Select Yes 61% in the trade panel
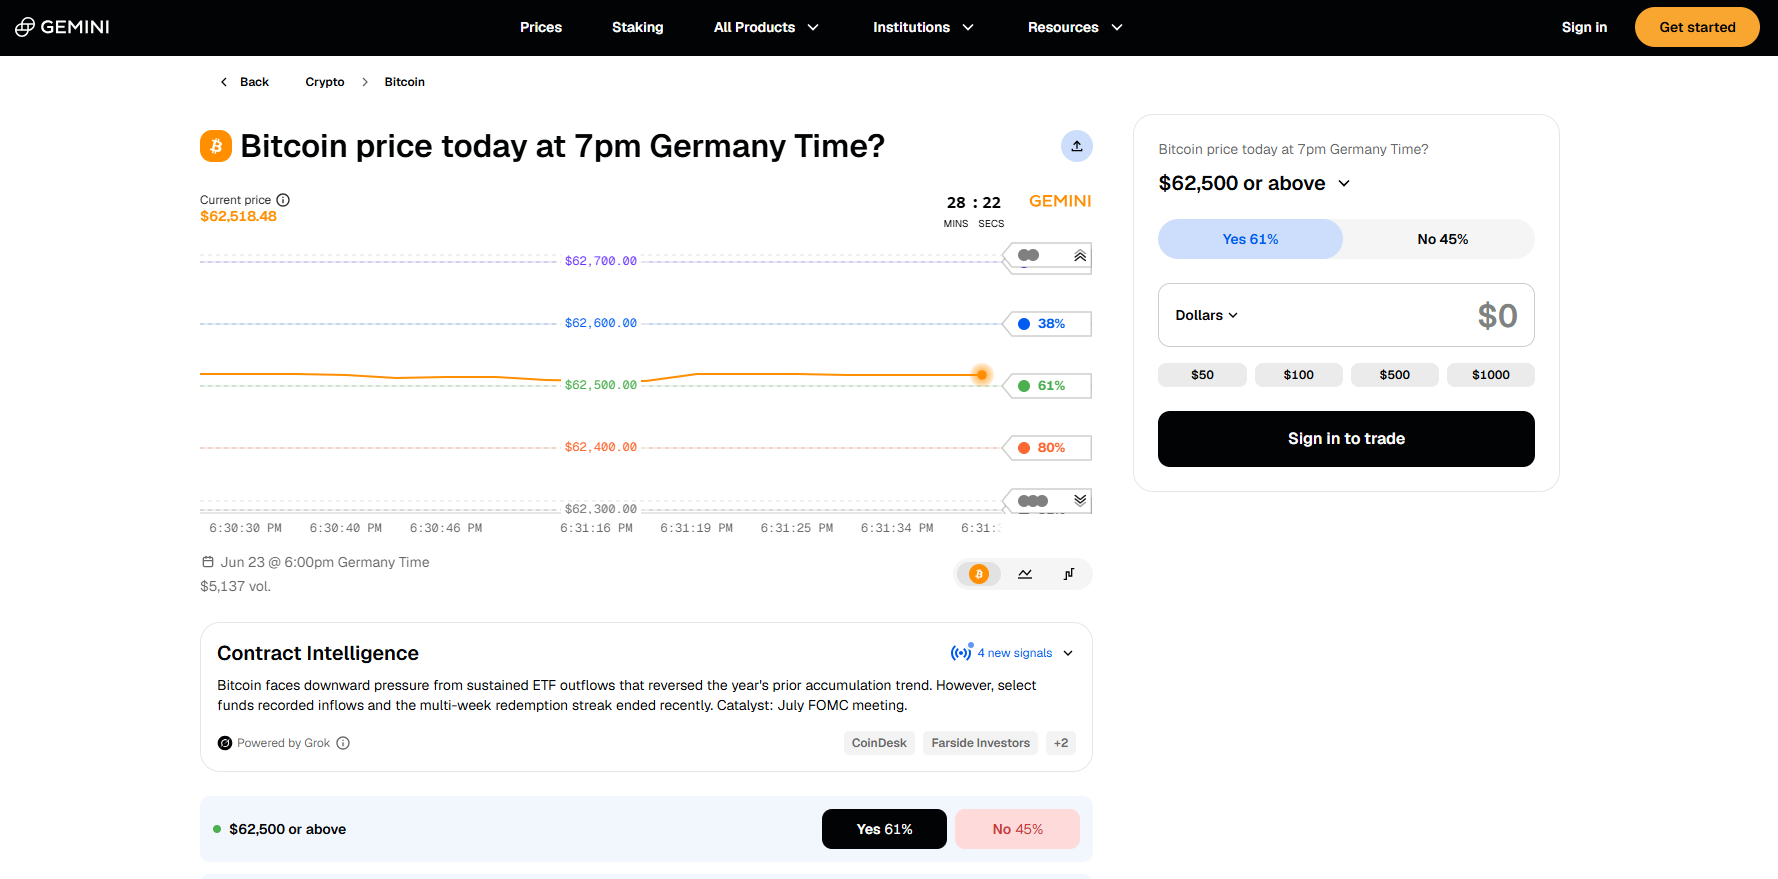The height and width of the screenshot is (879, 1778). pos(1250,239)
